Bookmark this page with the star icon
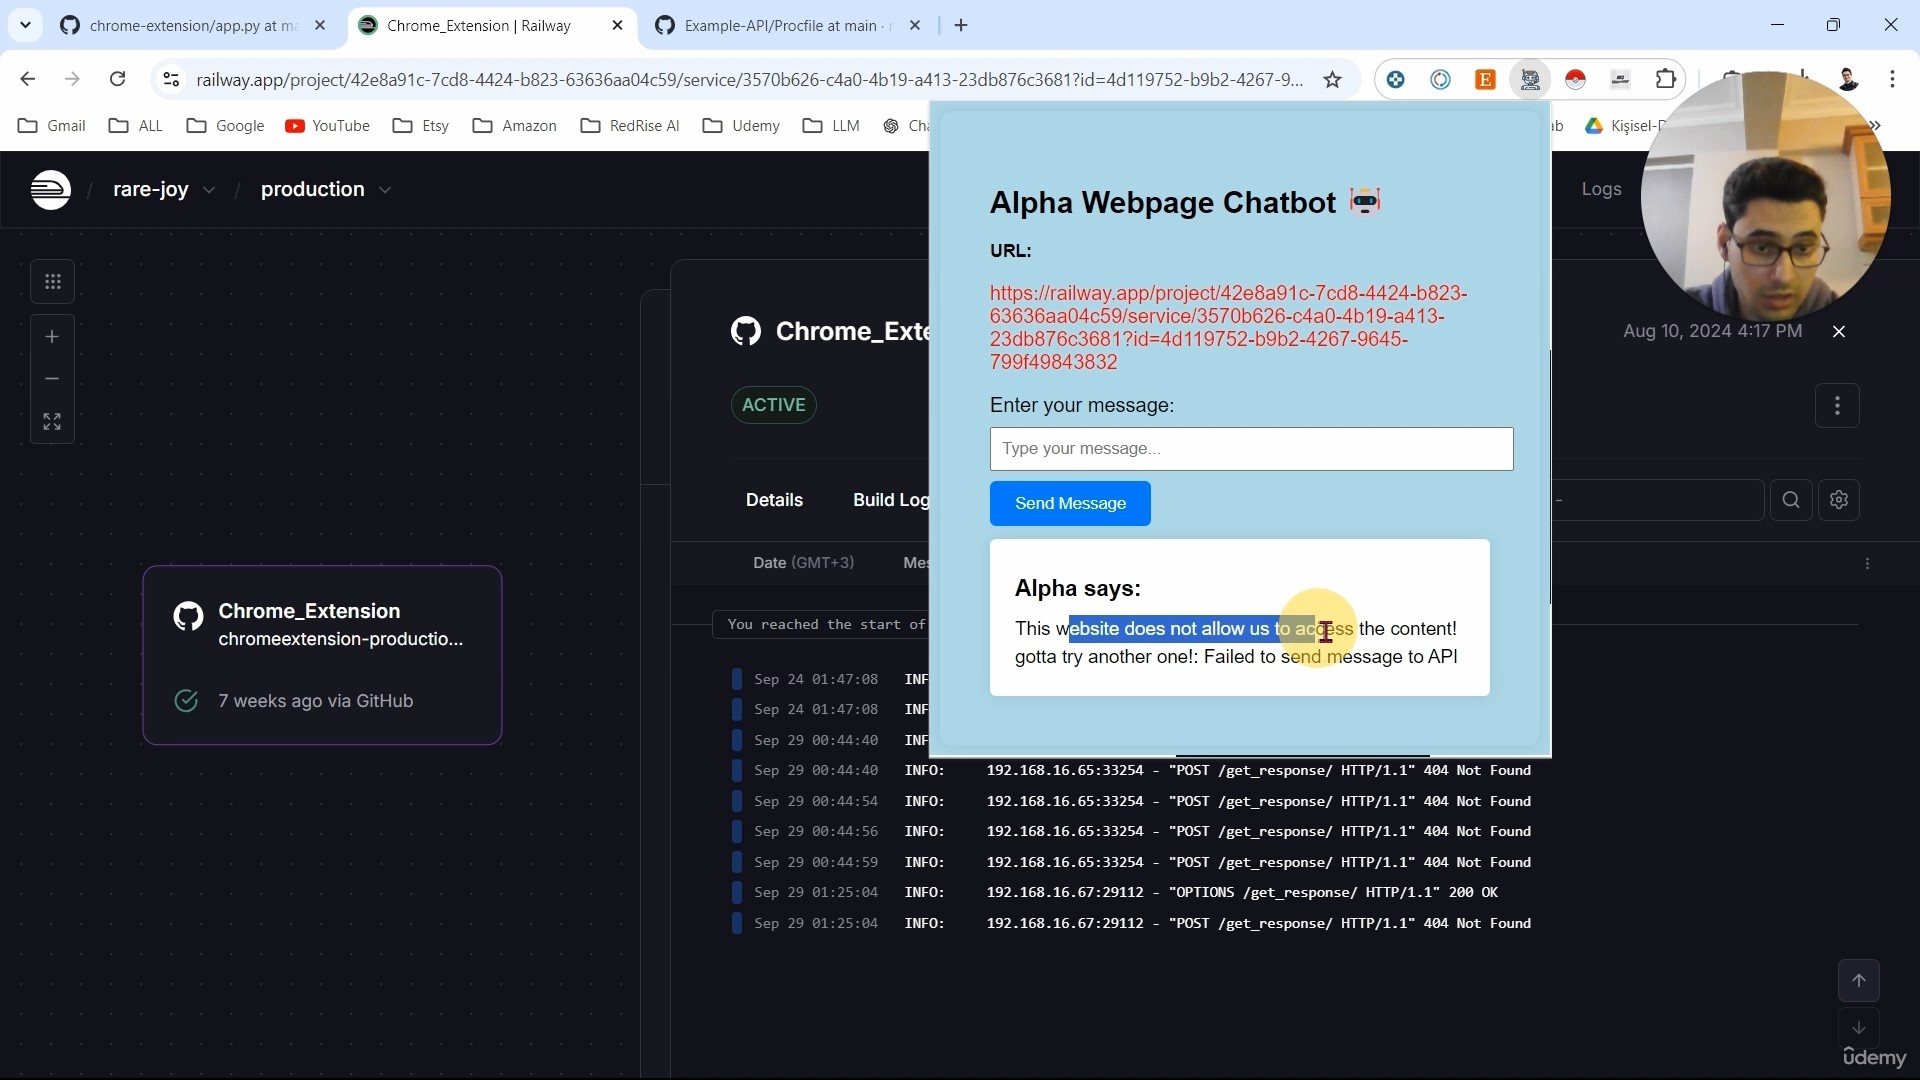The width and height of the screenshot is (1920, 1080). pos(1332,80)
